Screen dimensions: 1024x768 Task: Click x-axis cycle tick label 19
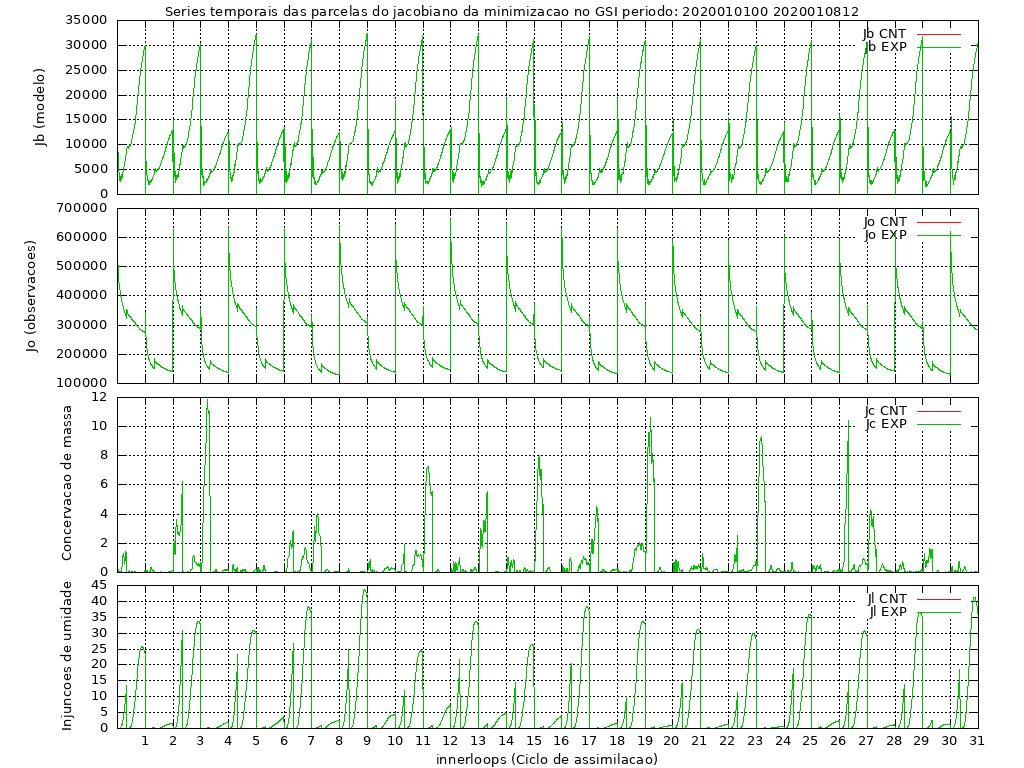pos(645,741)
